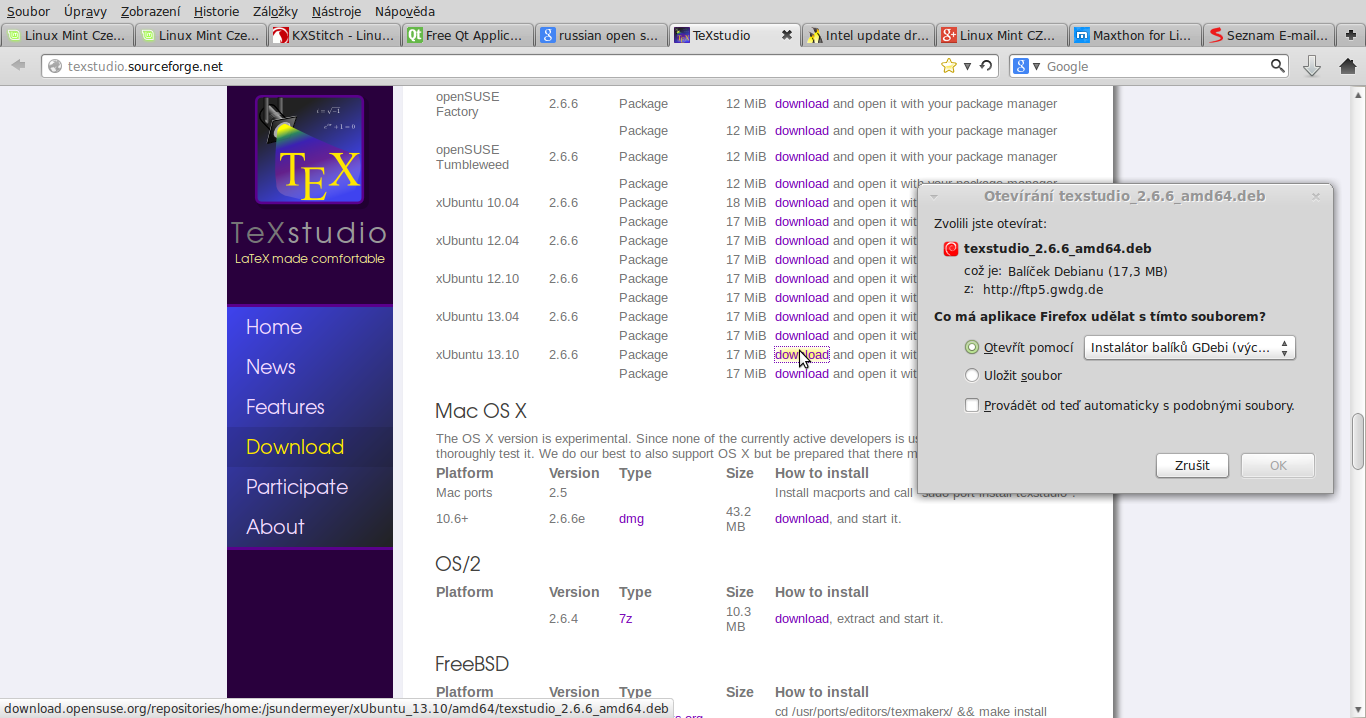1366x718 pixels.
Task: Click the browser back arrow button
Action: tap(18, 66)
